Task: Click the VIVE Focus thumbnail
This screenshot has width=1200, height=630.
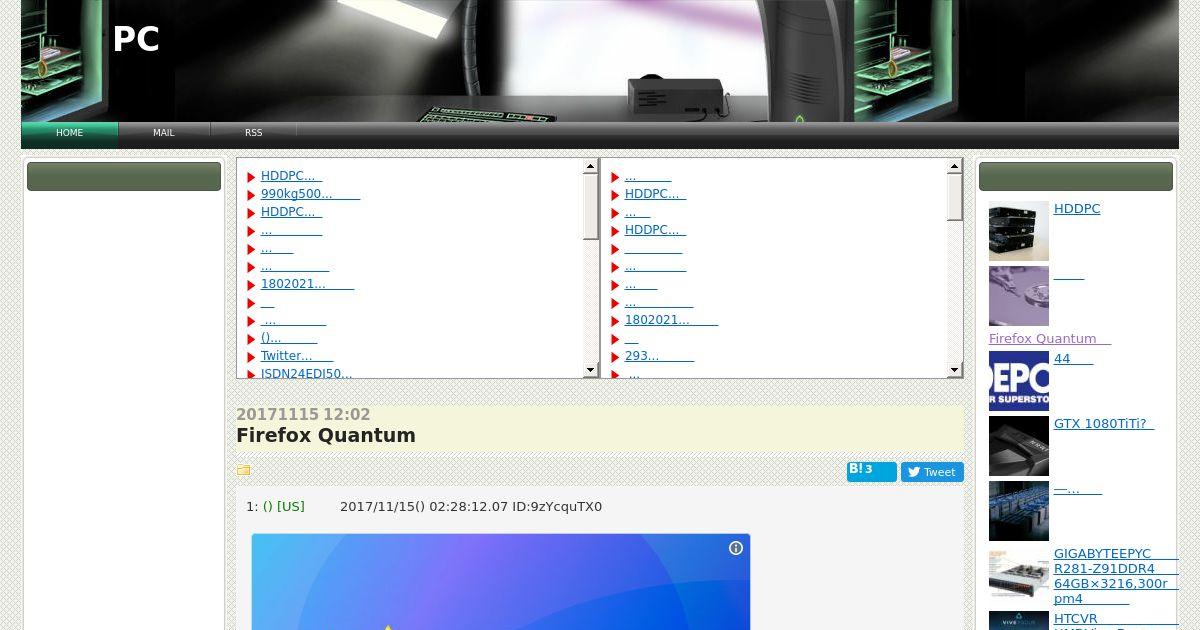Action: click(x=1019, y=621)
